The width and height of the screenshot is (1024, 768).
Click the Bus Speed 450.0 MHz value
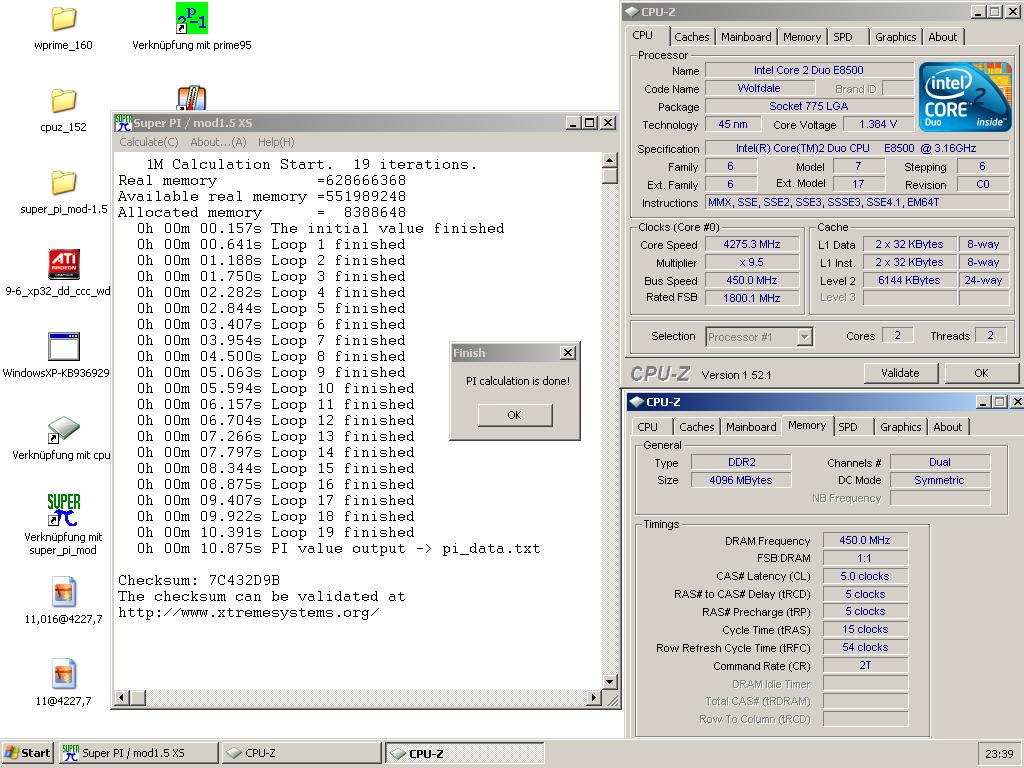752,280
